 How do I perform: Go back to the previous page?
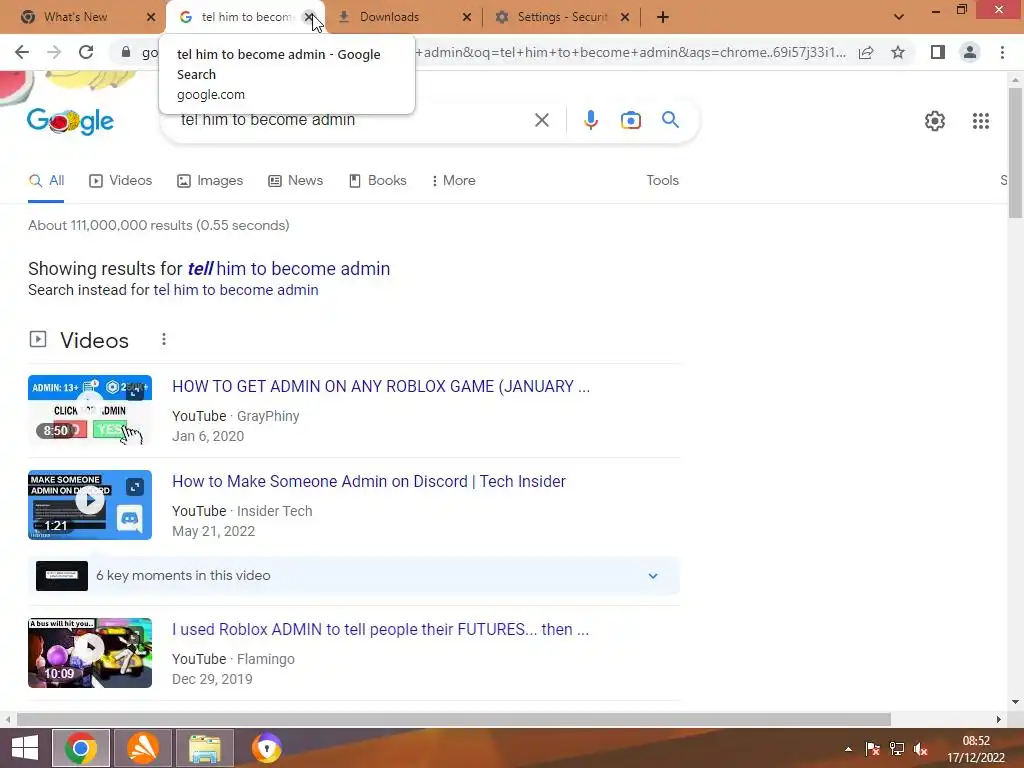(22, 52)
